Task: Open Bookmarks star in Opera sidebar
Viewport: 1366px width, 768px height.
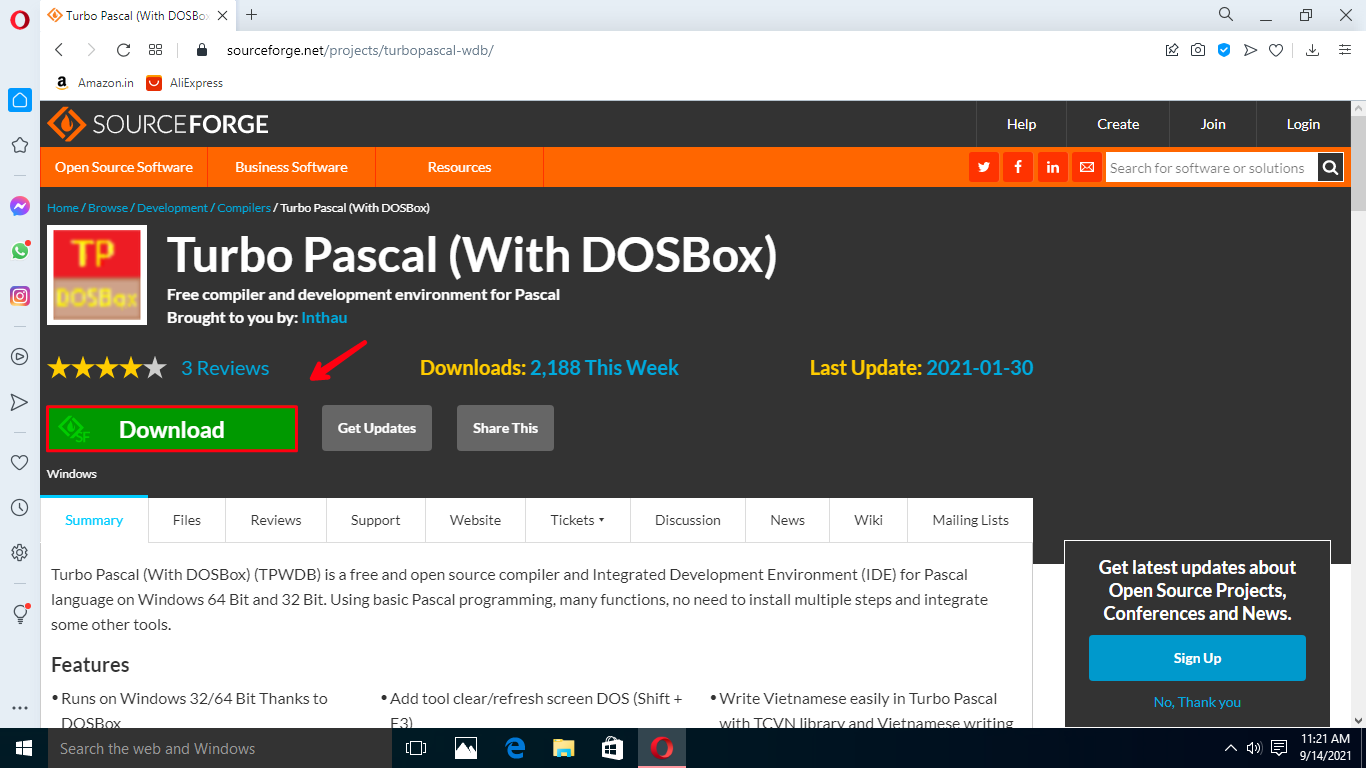Action: point(20,145)
